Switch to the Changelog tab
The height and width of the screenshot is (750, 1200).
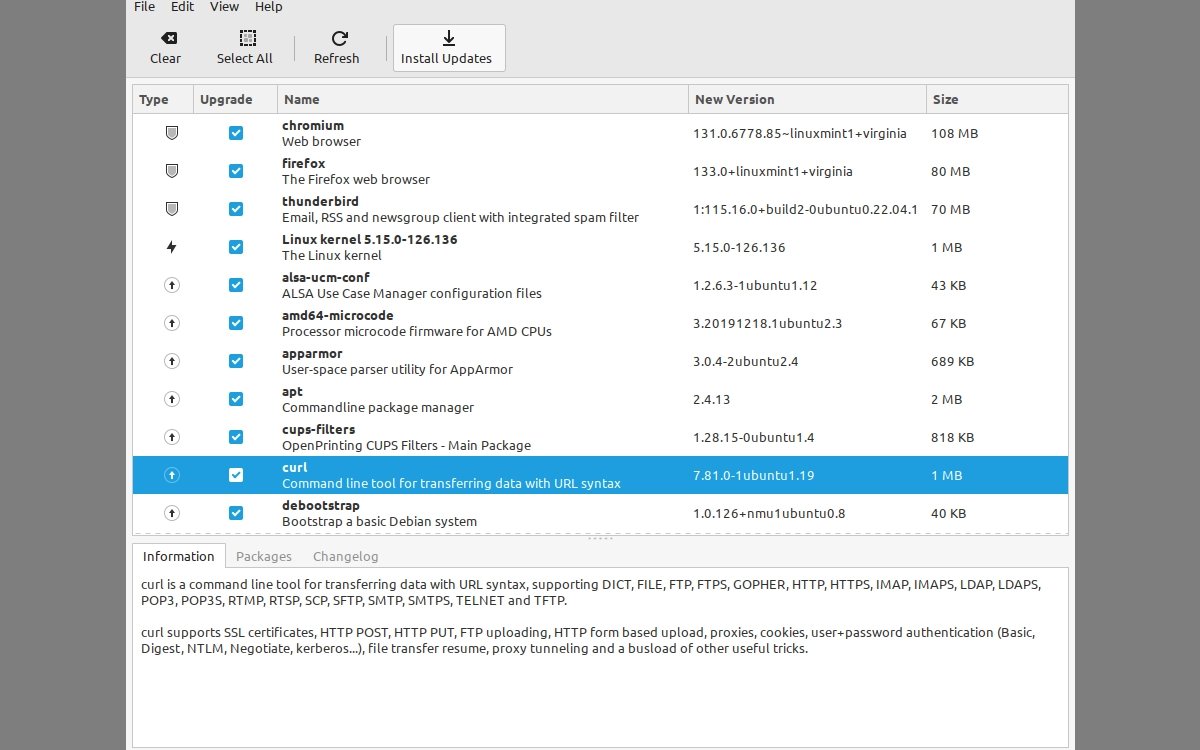point(345,556)
